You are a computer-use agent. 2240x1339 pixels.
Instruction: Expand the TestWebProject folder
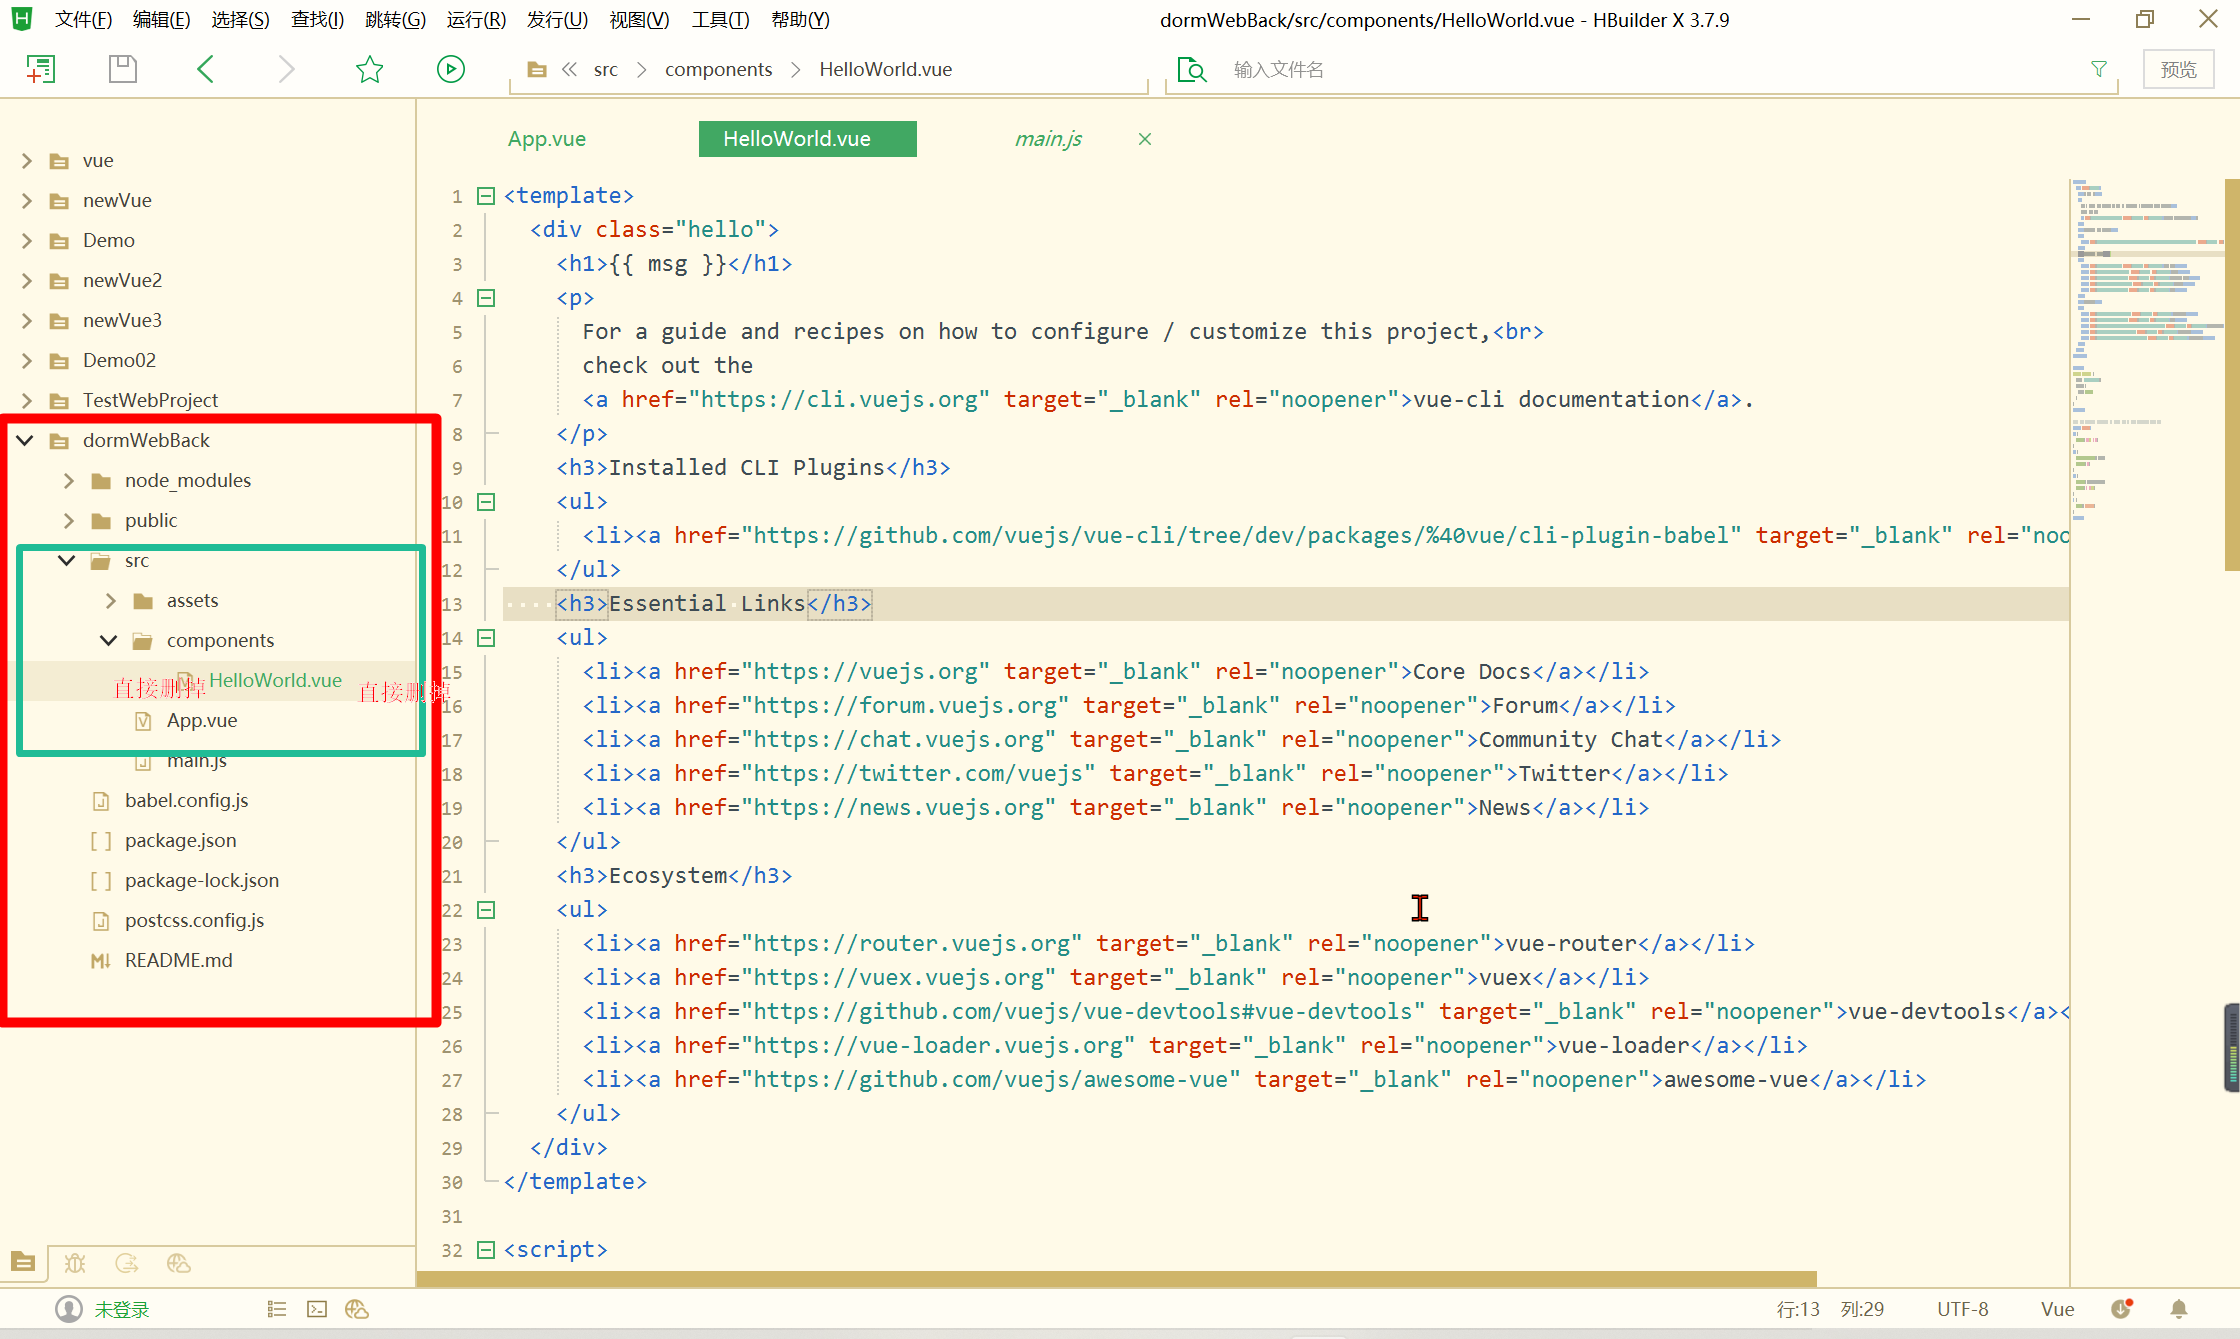pos(27,400)
